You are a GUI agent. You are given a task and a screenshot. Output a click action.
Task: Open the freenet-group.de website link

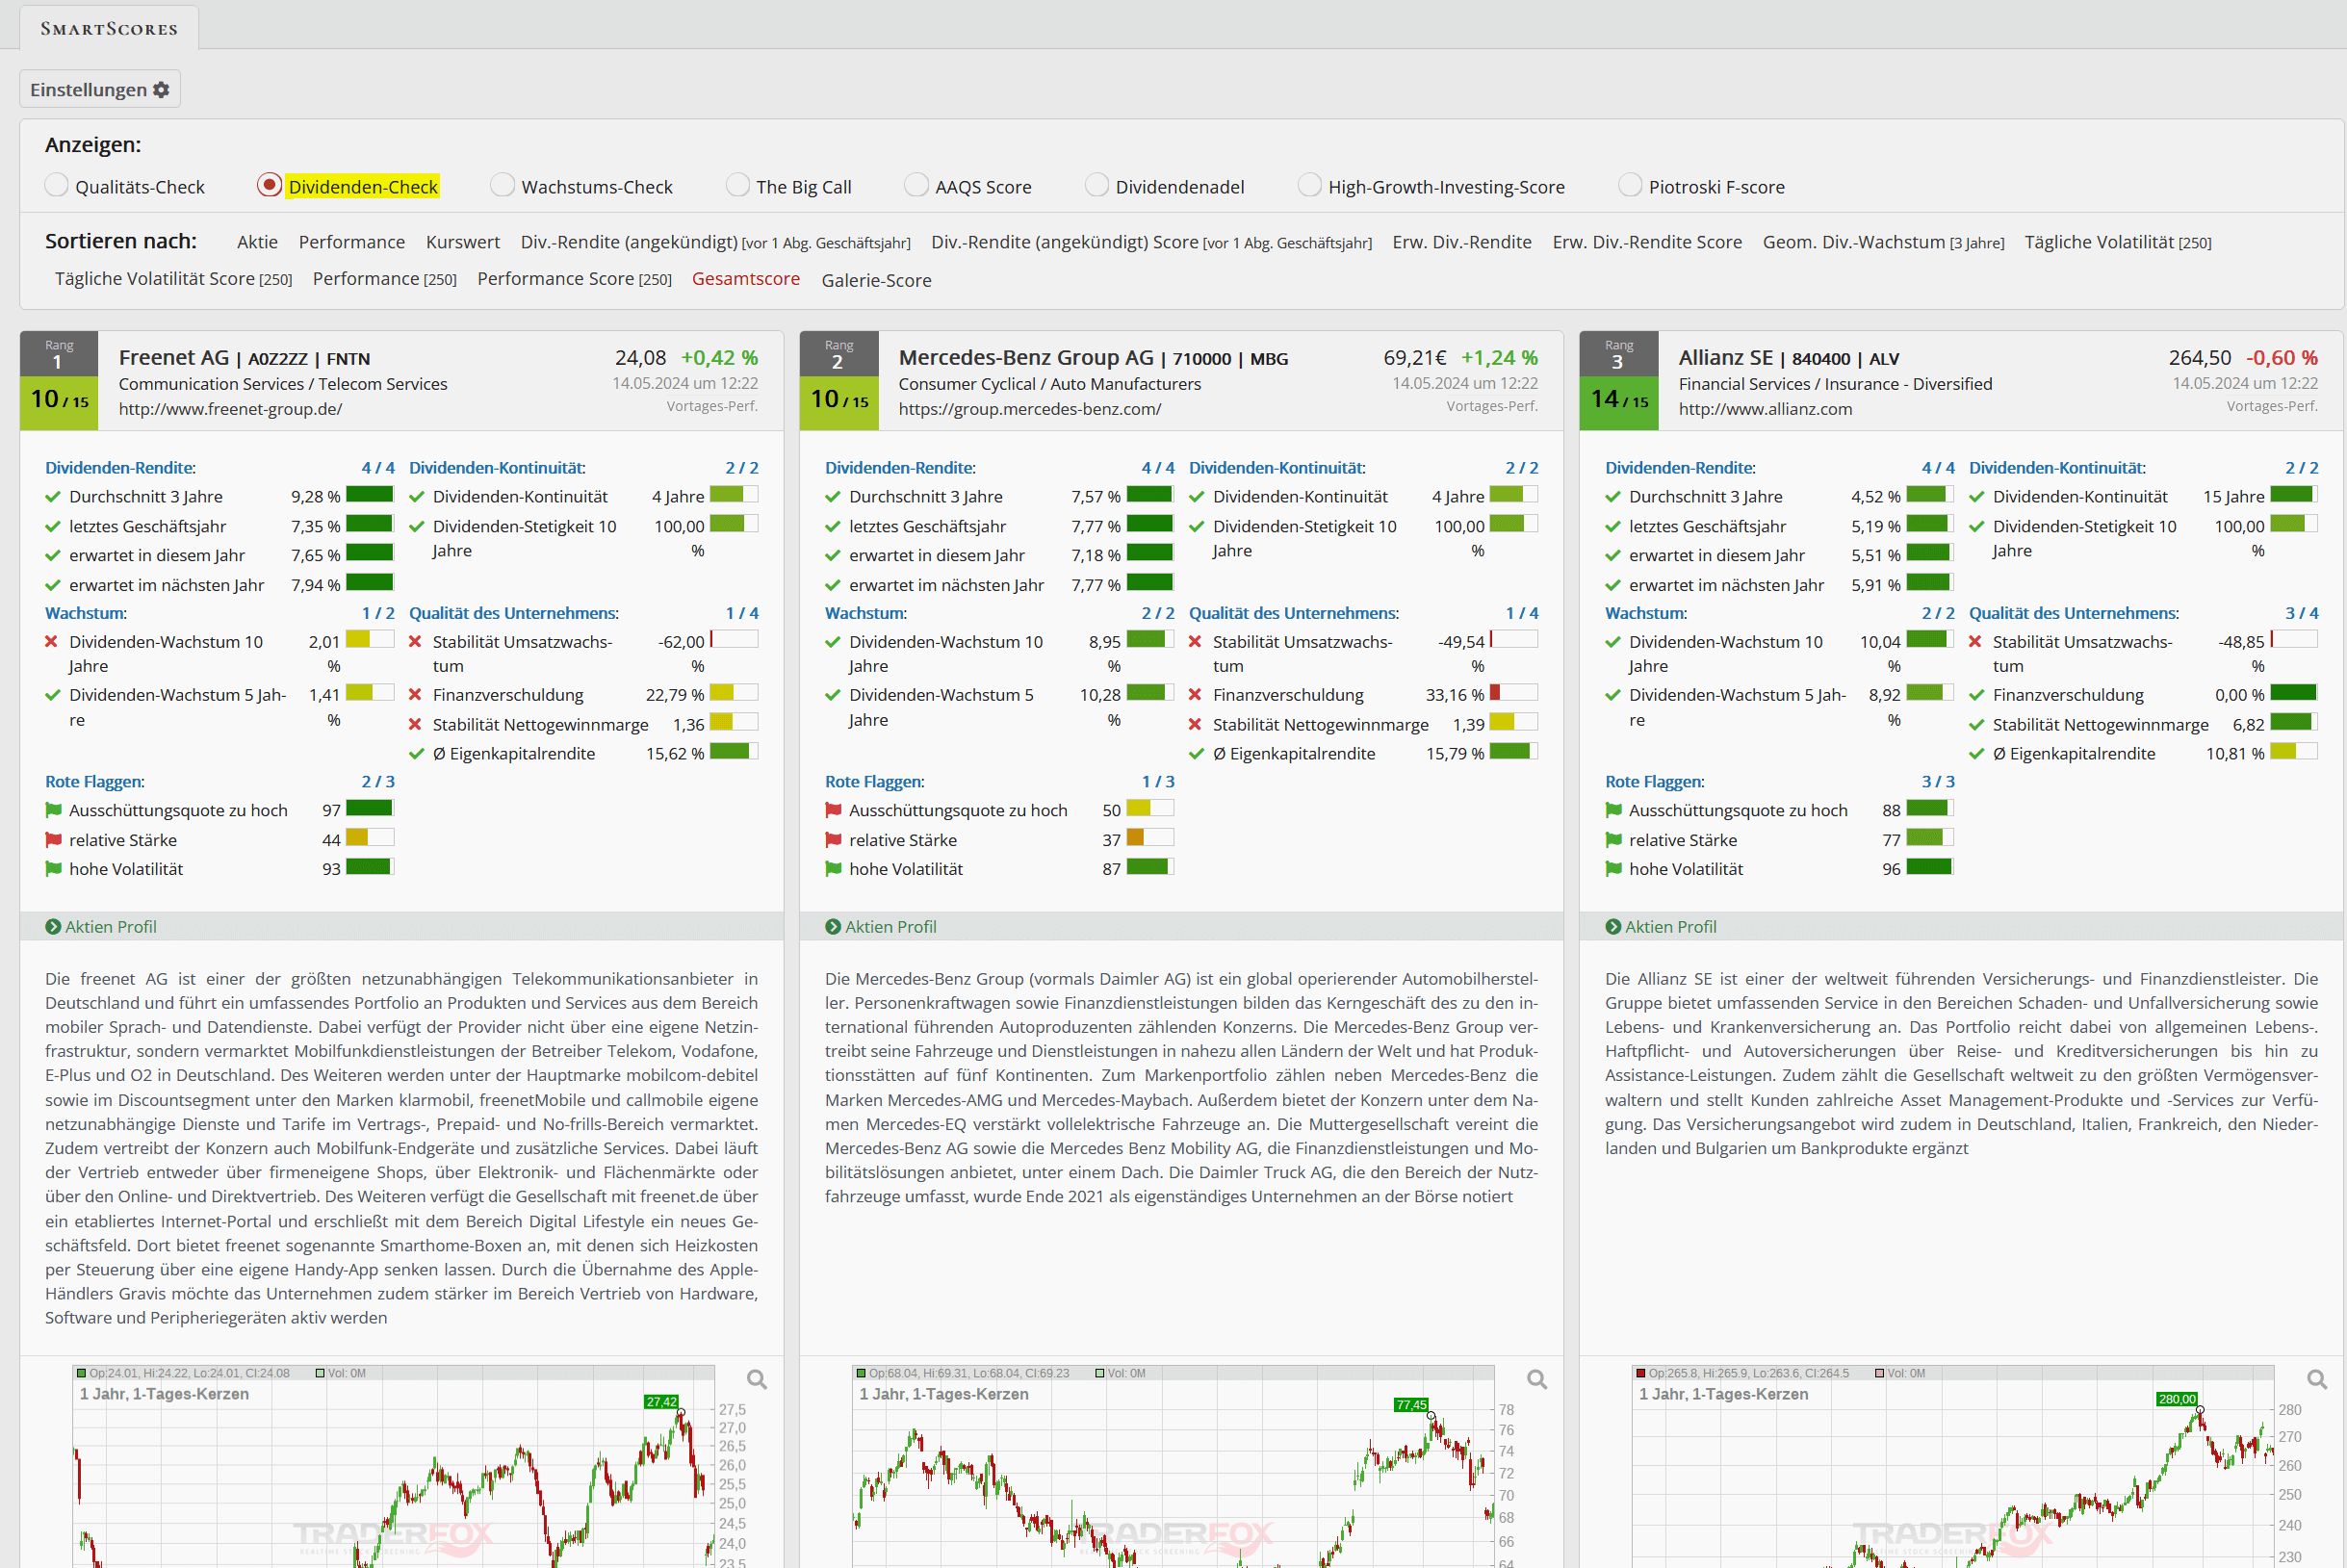point(230,409)
